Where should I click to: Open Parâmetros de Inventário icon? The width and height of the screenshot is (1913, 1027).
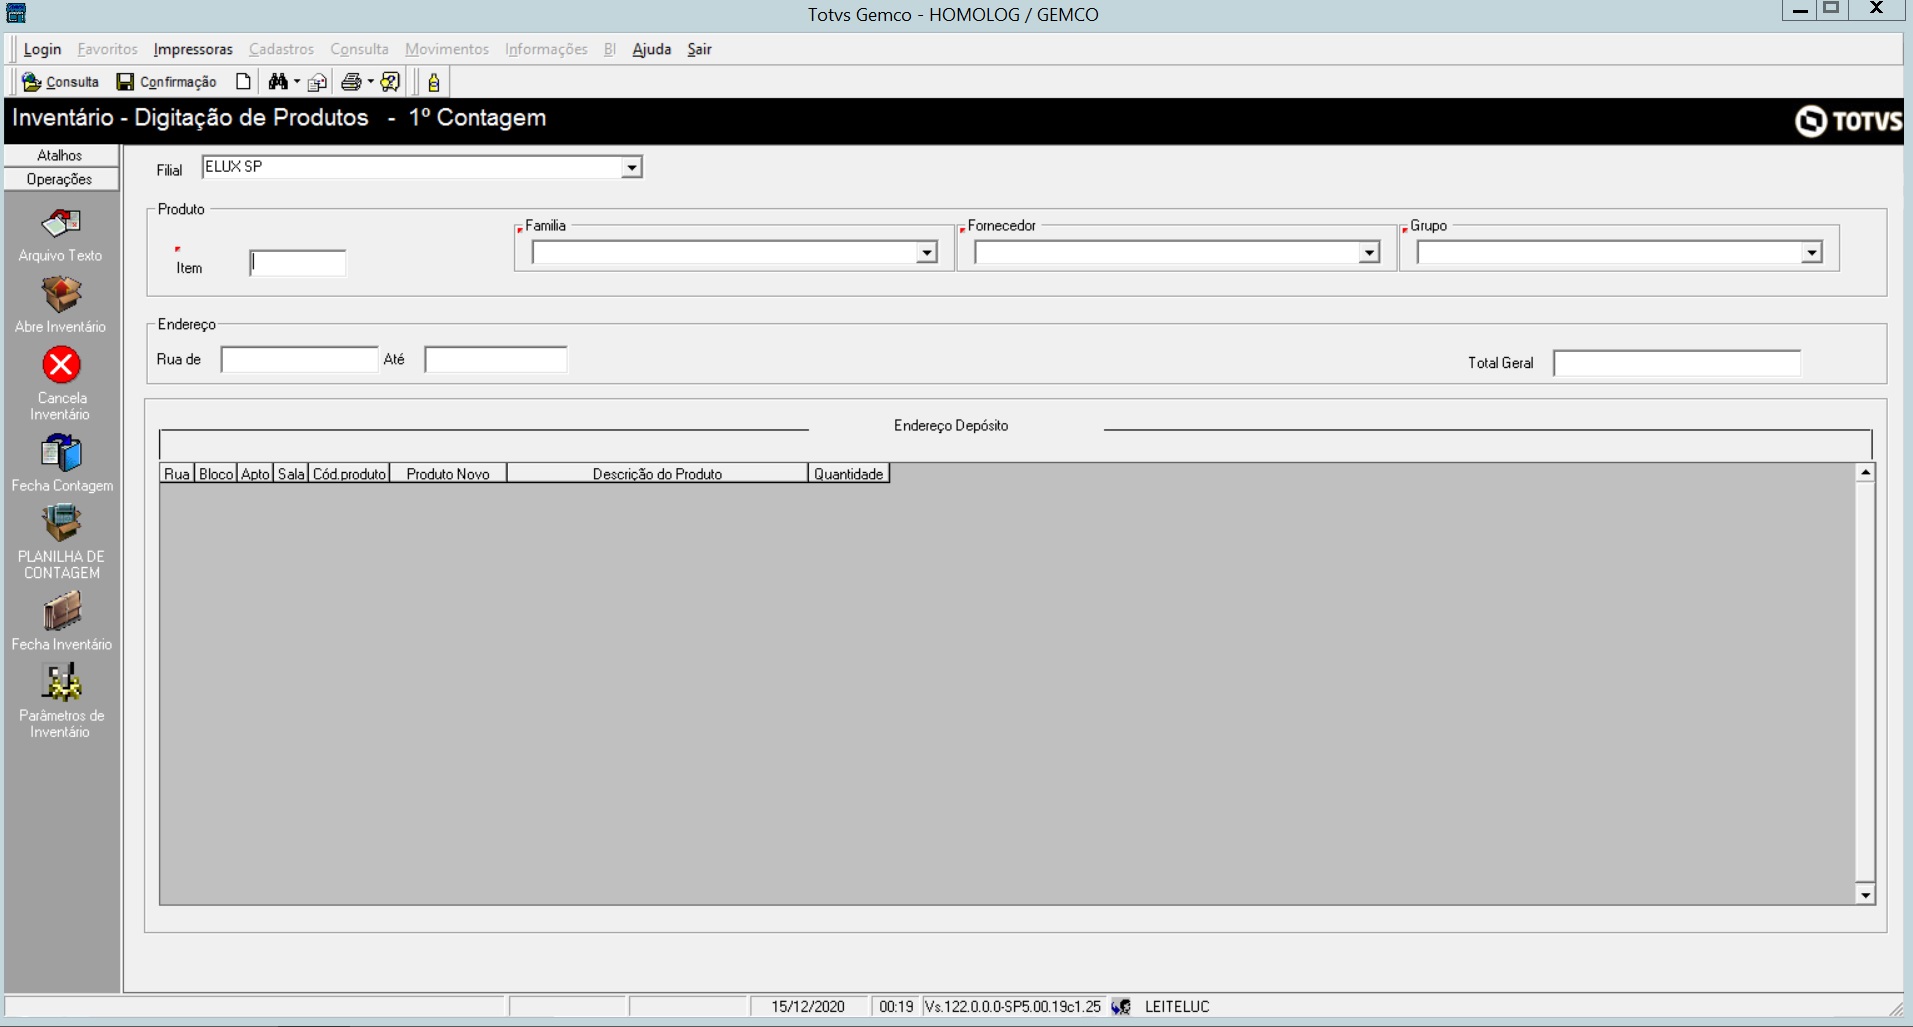coord(61,682)
